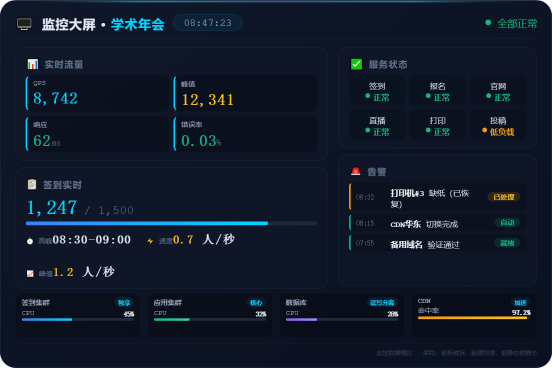Click the green status dot of 直播
This screenshot has width=552, height=368.
coord(368,130)
